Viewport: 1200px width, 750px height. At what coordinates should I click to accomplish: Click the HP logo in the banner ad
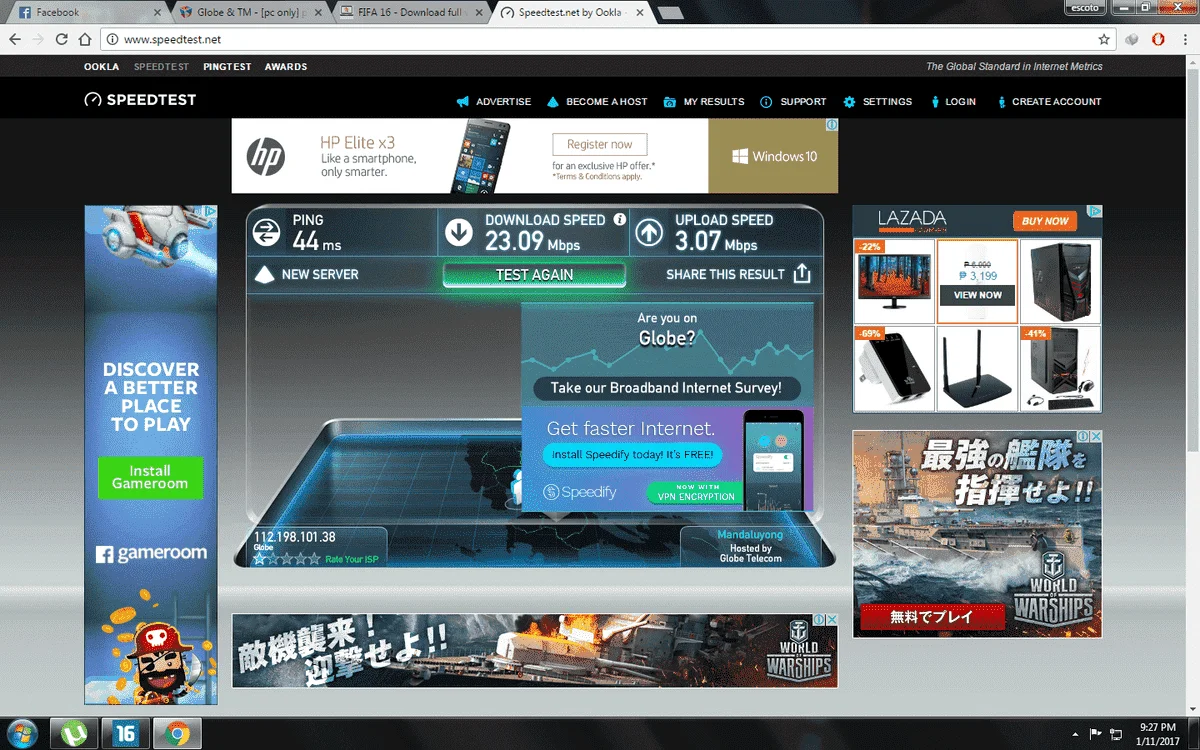266,157
